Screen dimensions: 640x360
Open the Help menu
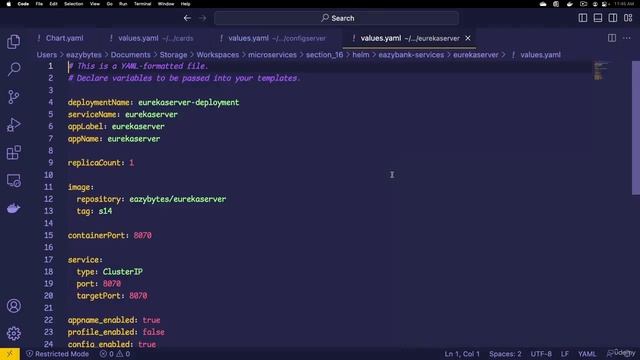coord(185,4)
